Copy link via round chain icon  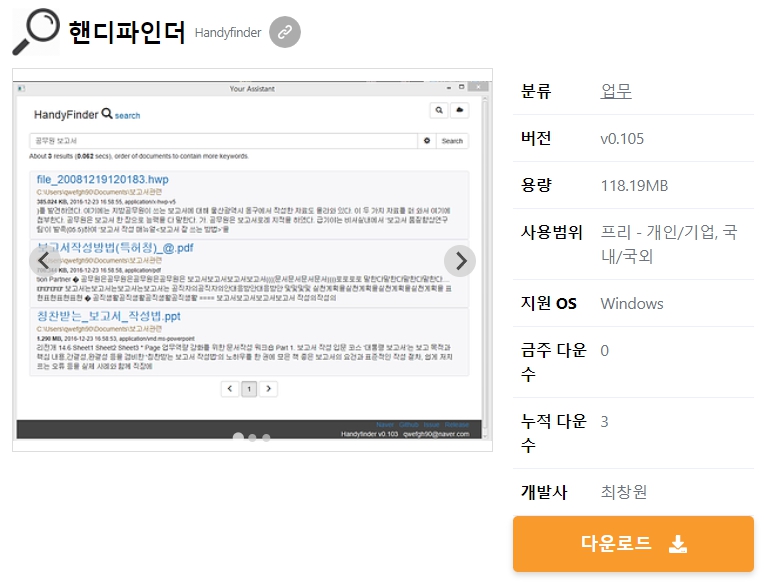point(285,32)
